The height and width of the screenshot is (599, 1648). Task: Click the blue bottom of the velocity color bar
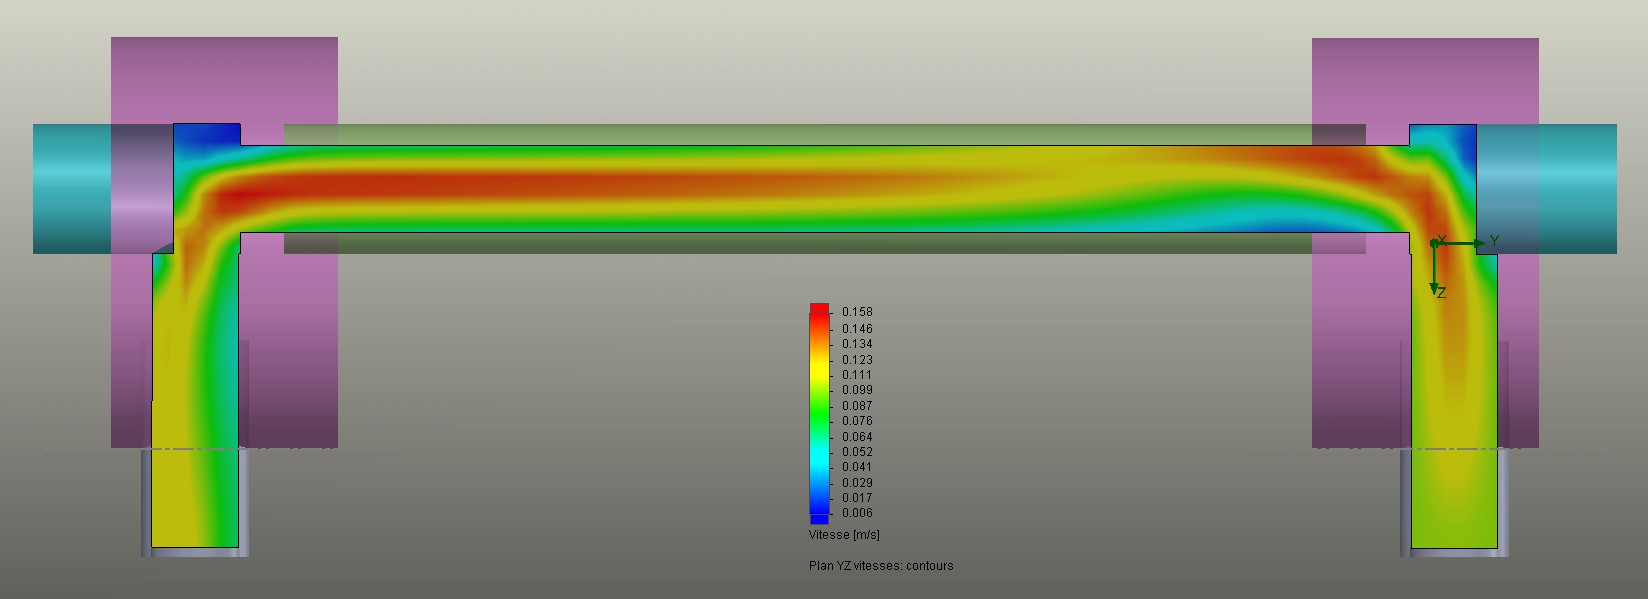(x=819, y=517)
